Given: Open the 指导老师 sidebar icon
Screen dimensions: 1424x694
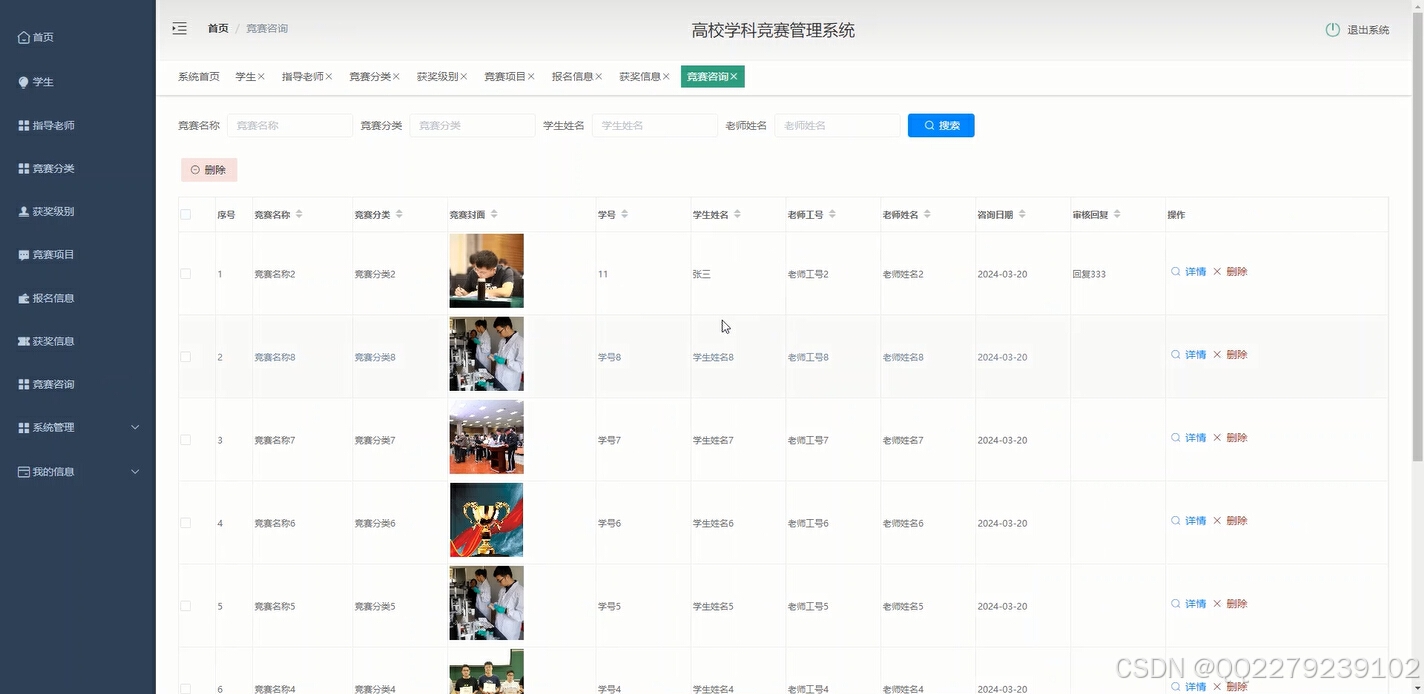Looking at the screenshot, I should (22, 124).
